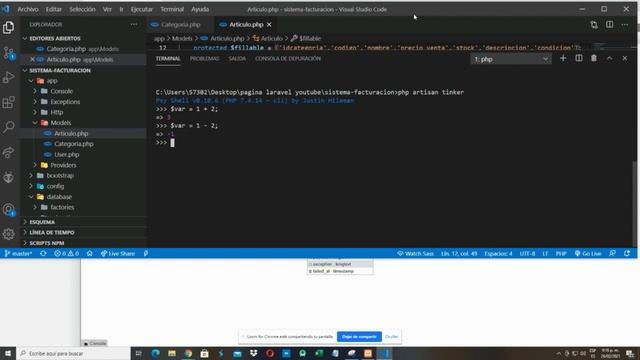
Task: Switch to the Problemas panel tab
Action: [204, 59]
